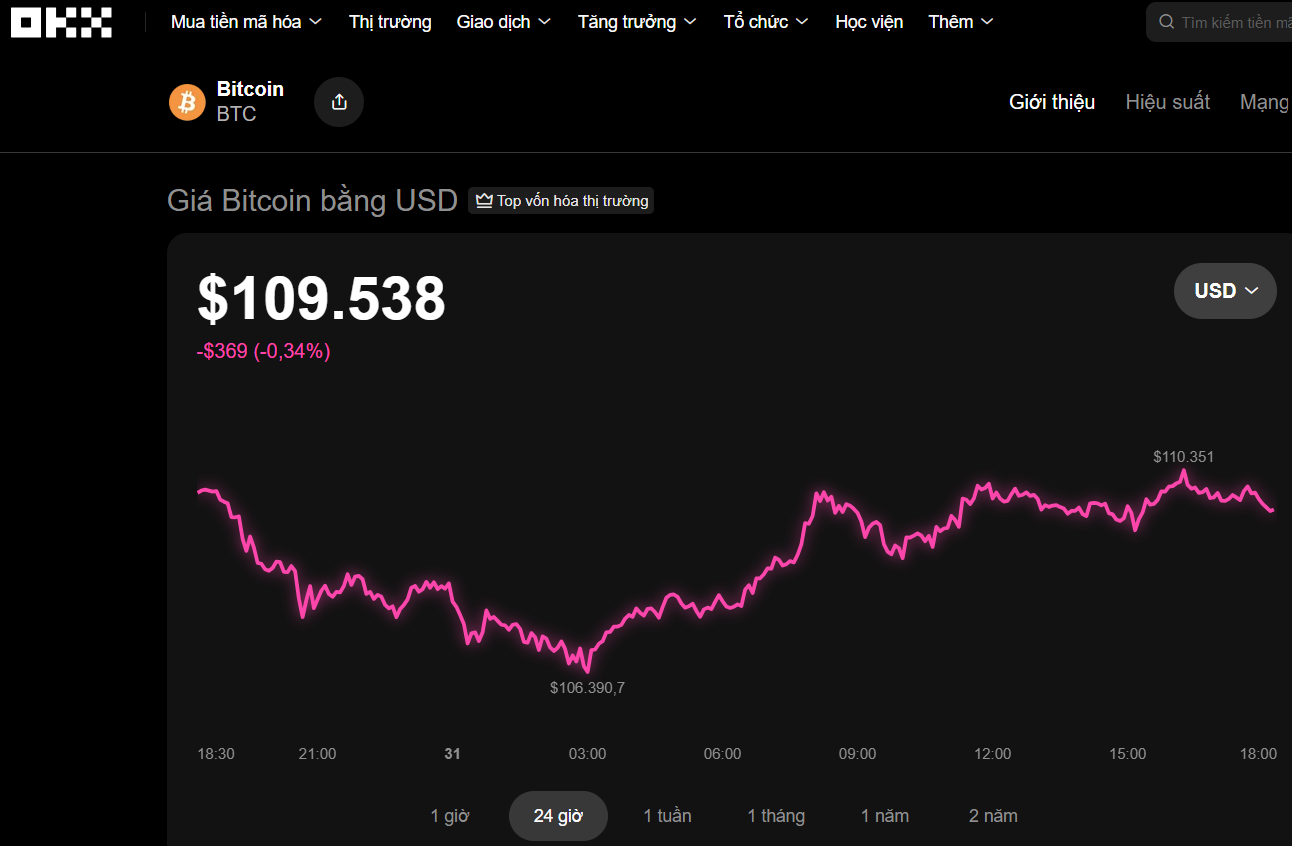Expand the Thêm menu
Screen dimensions: 1292x846
[x=959, y=21]
